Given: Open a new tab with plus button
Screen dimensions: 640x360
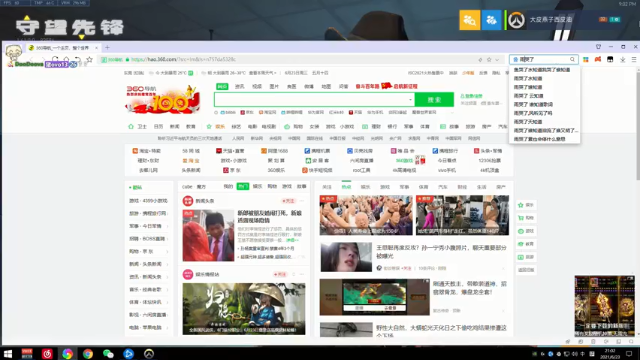Looking at the screenshot, I should click(107, 47).
